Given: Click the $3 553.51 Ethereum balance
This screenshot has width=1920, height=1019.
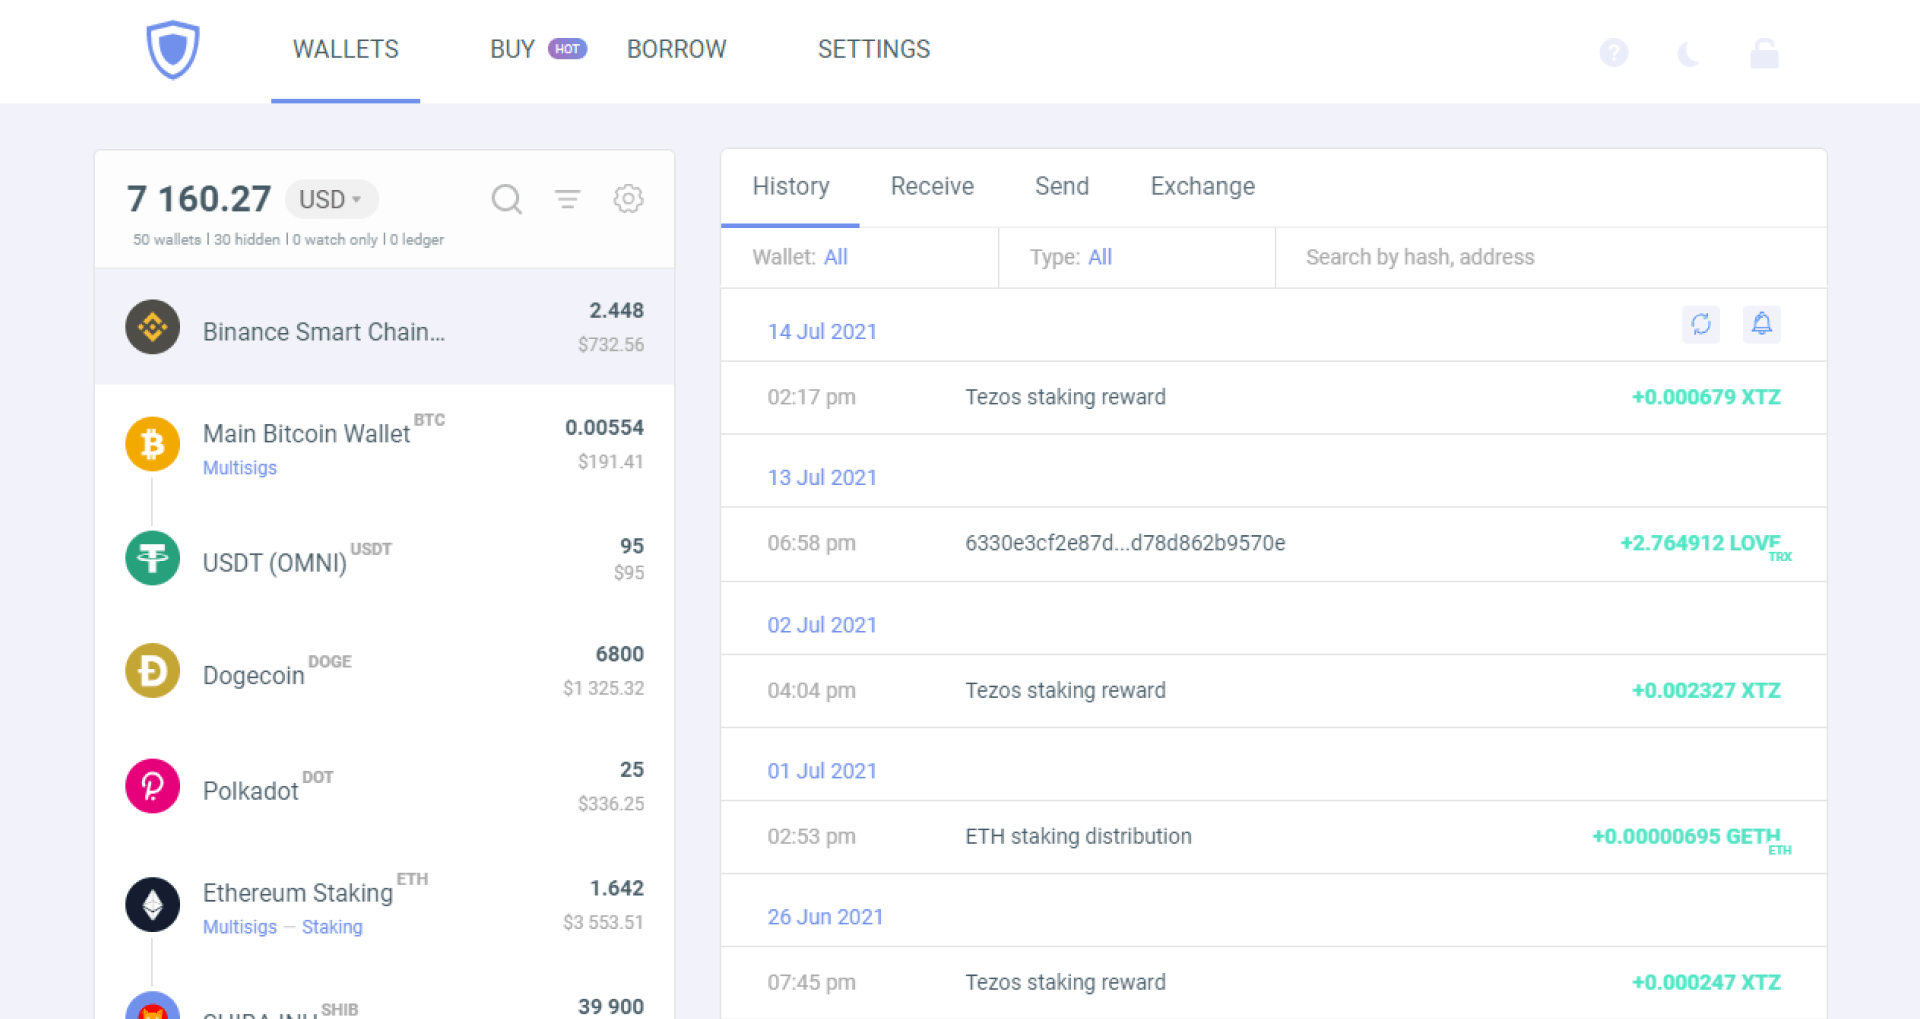Looking at the screenshot, I should click(x=603, y=923).
